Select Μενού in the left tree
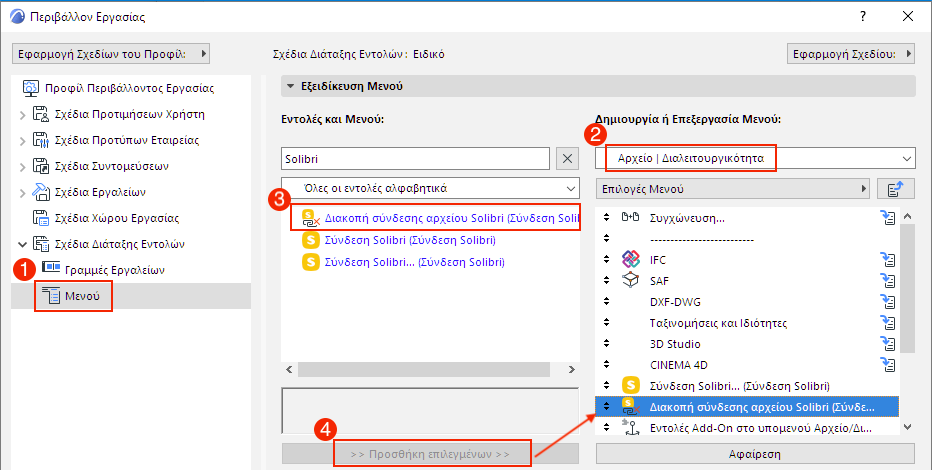 click(82, 296)
